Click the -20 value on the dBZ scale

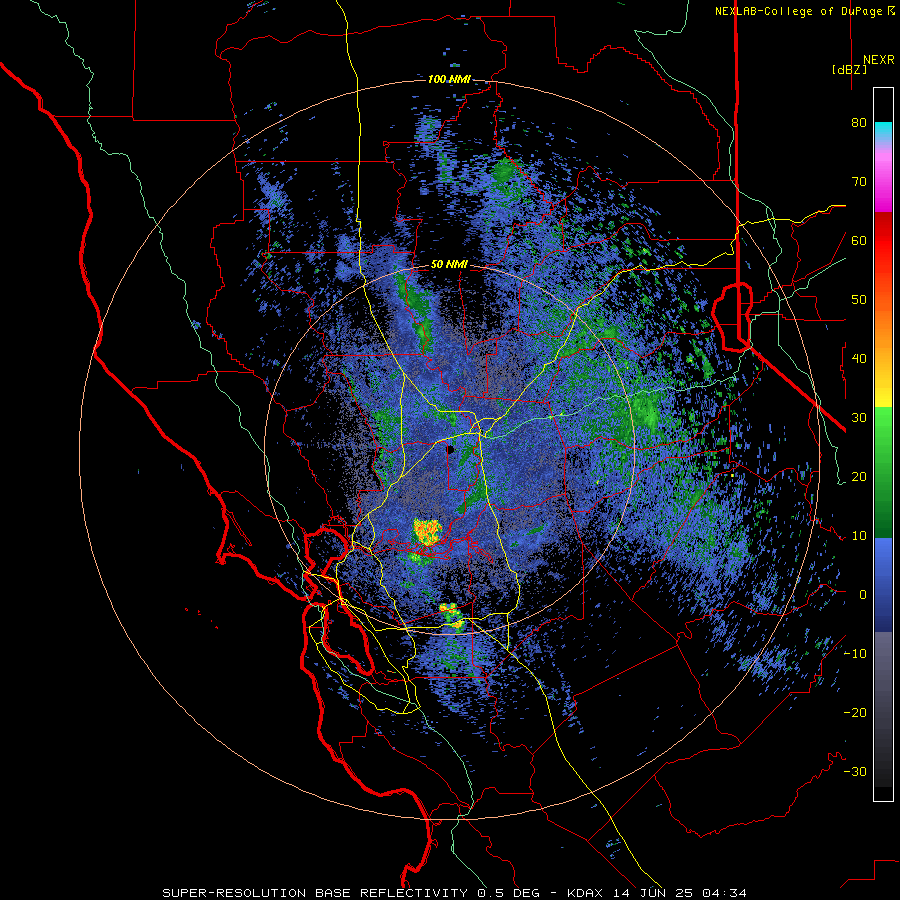855,712
